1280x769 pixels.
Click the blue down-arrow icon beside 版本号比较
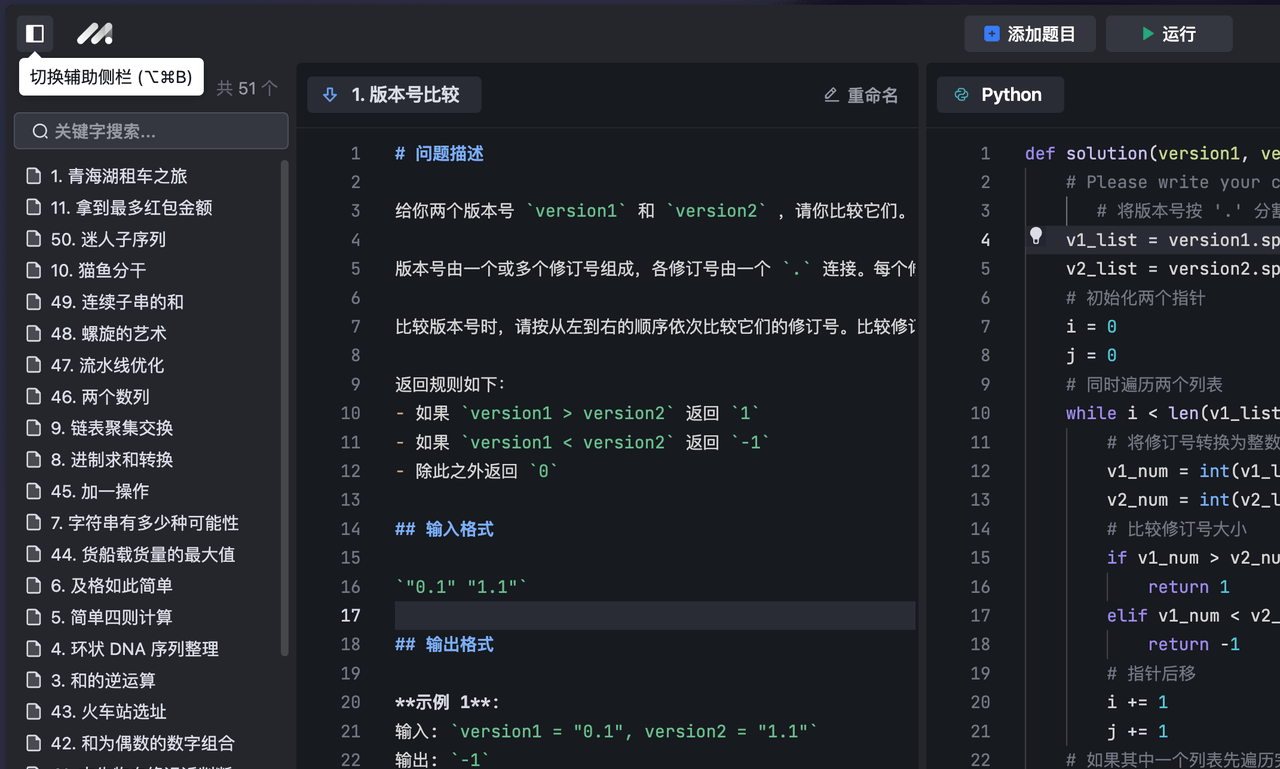point(330,95)
